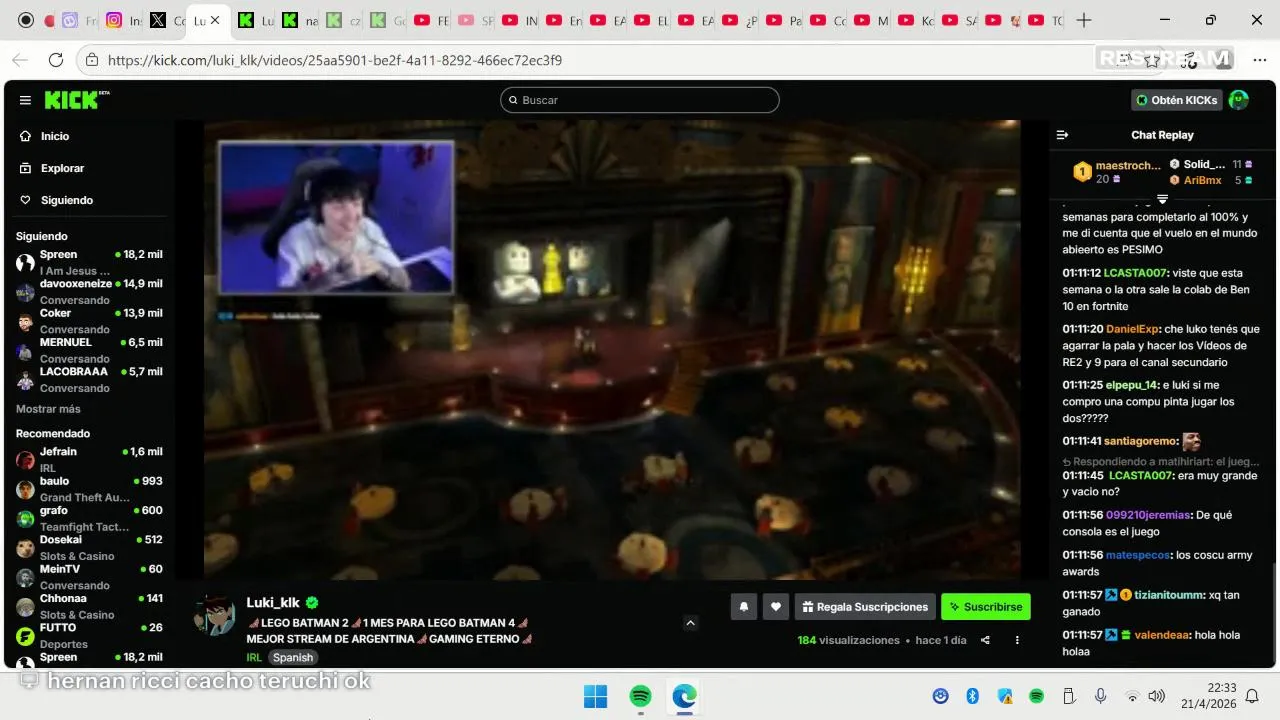Expand Mostrar más in following list
1280x720 pixels.
pos(48,409)
